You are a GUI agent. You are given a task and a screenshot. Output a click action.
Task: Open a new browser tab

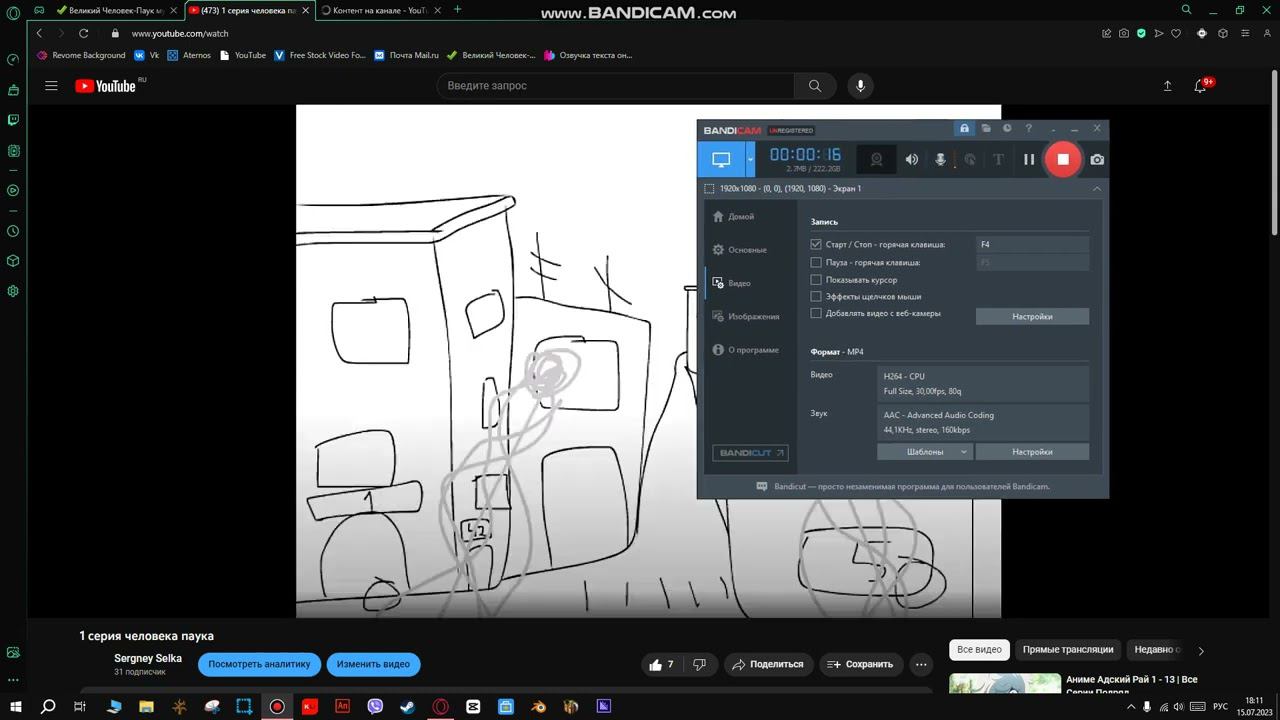457,10
